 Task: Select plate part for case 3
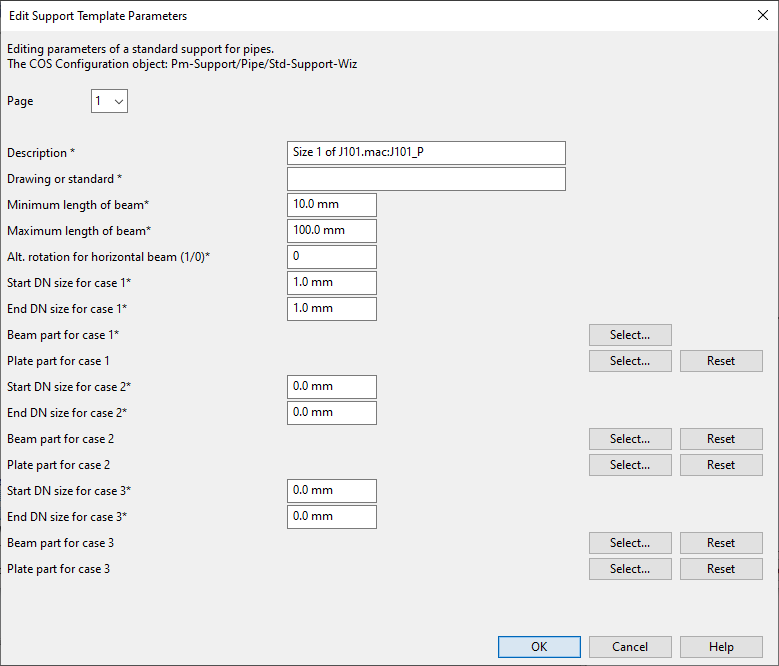pos(630,569)
